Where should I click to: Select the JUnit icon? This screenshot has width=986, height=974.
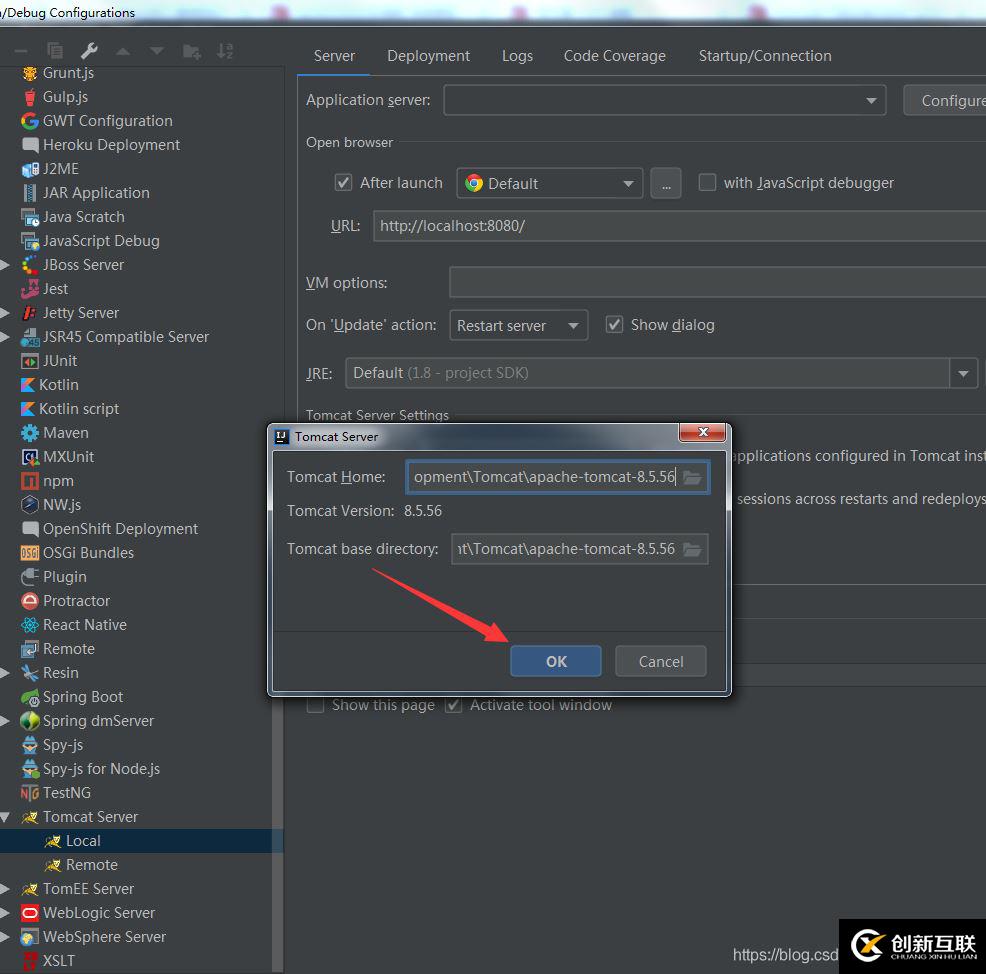[x=30, y=361]
